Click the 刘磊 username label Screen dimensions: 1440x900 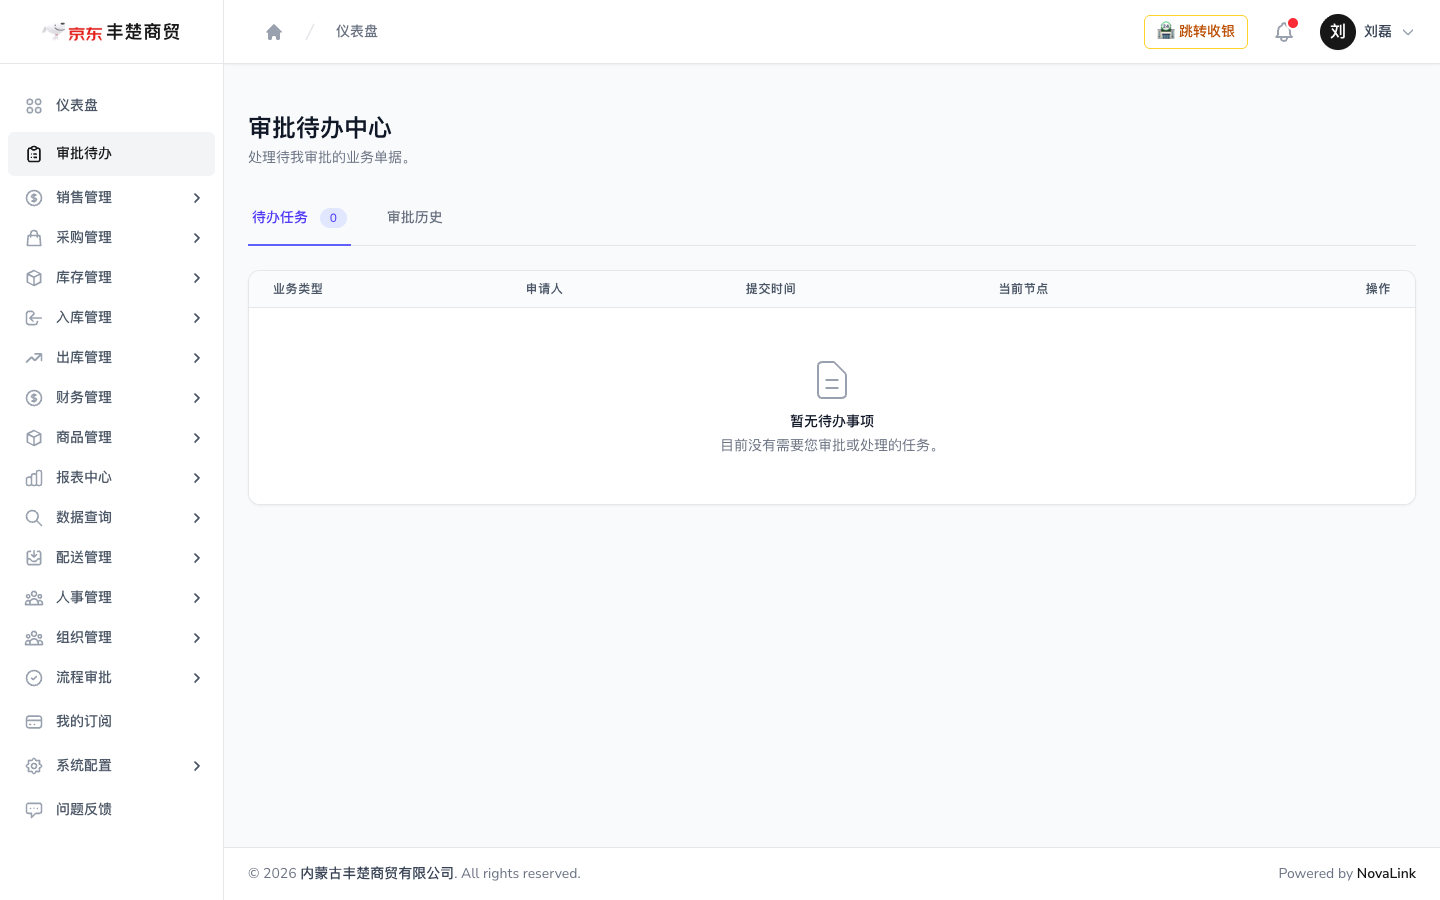pos(1378,32)
